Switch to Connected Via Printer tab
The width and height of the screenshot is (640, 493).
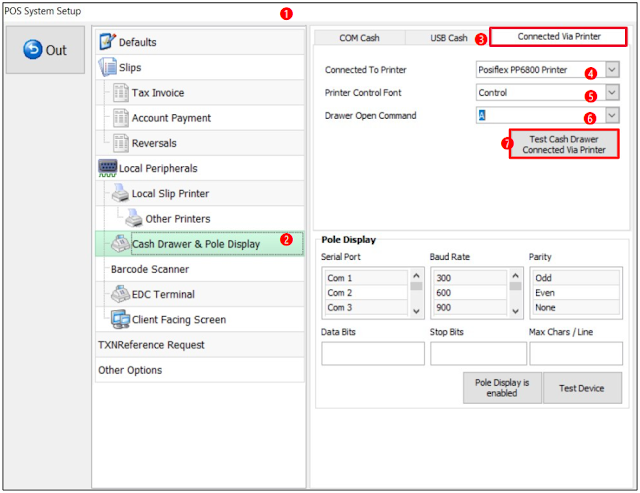click(x=558, y=37)
